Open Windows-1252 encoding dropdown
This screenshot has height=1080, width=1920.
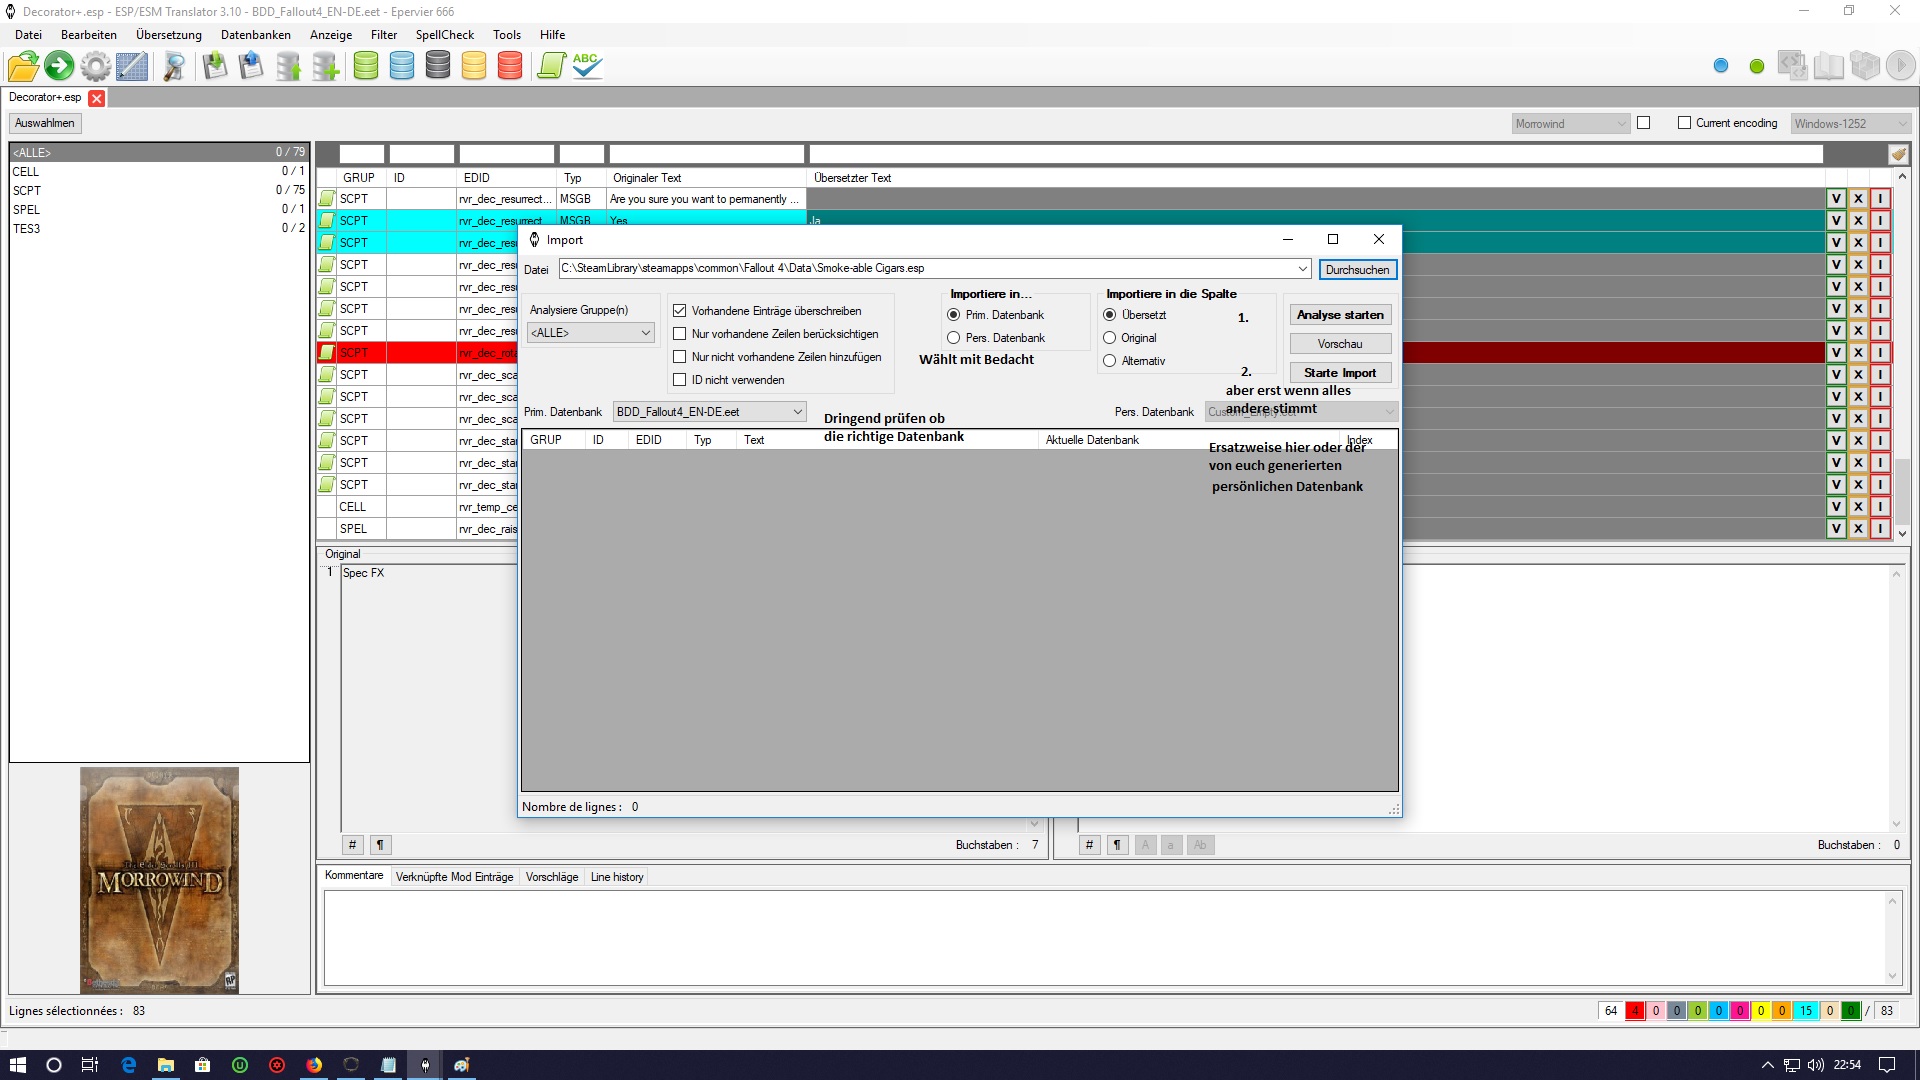point(1851,124)
